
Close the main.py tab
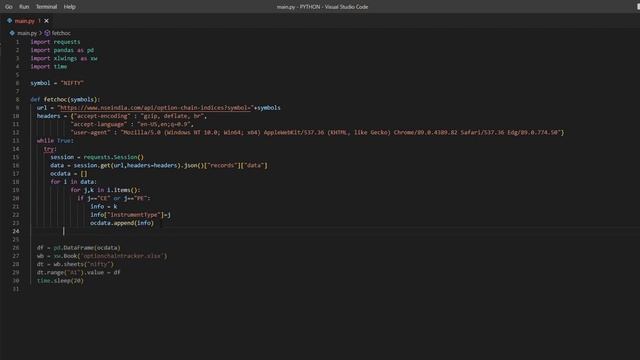point(47,21)
